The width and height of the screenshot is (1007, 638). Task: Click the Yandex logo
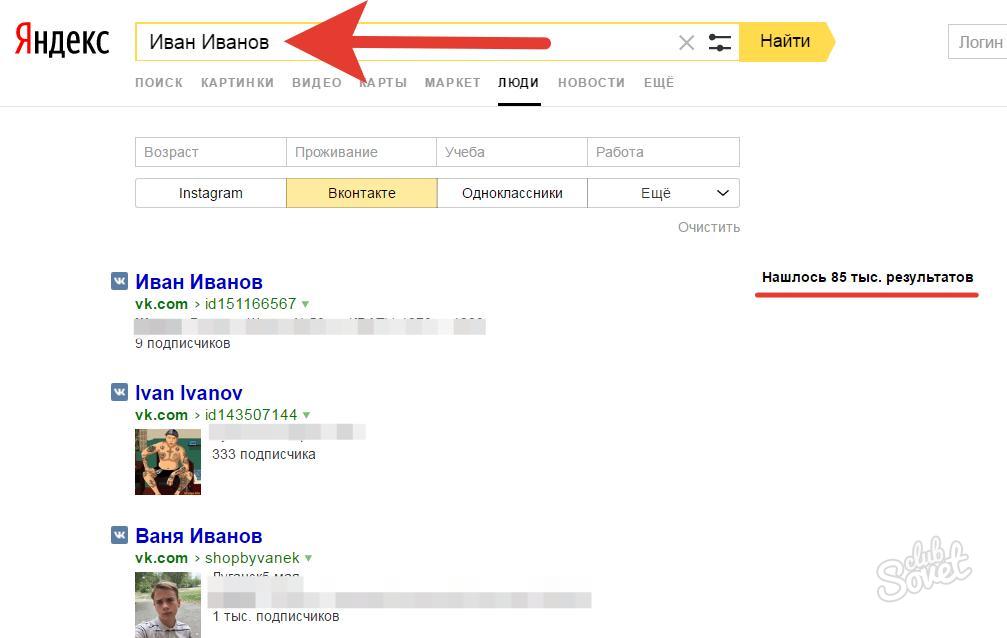click(62, 41)
